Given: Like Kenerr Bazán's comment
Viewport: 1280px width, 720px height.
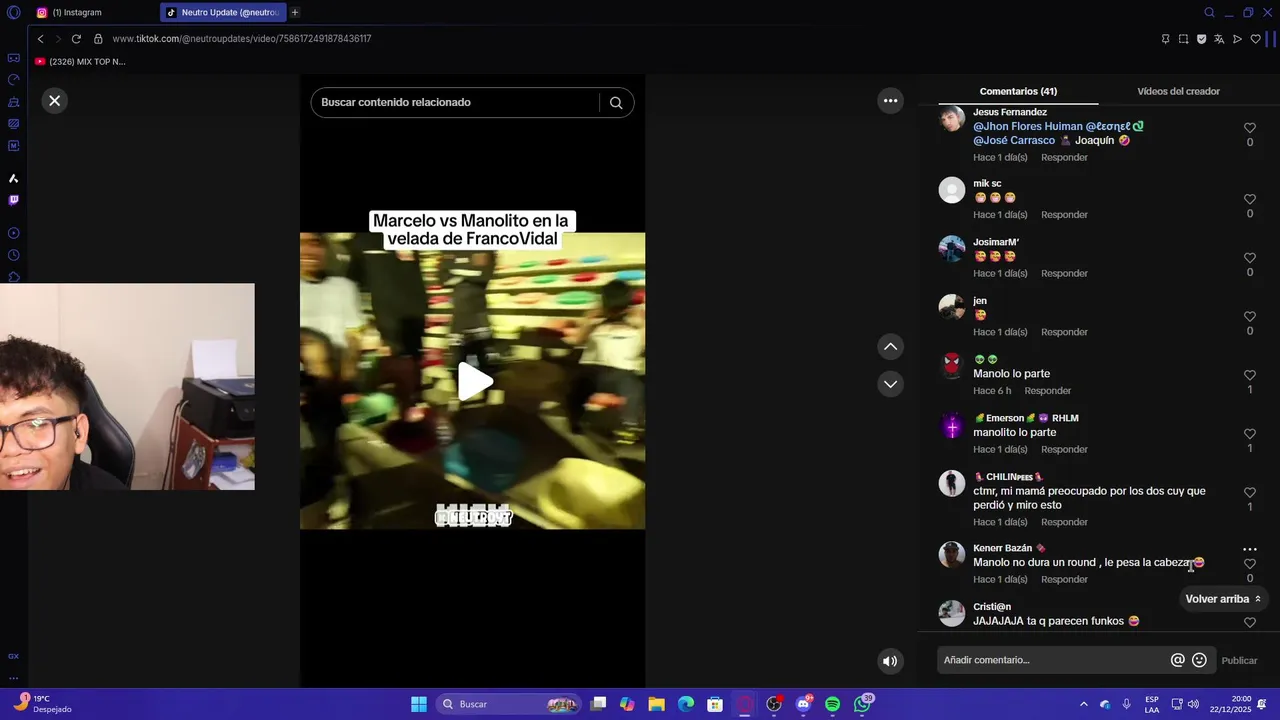Looking at the screenshot, I should tap(1250, 564).
